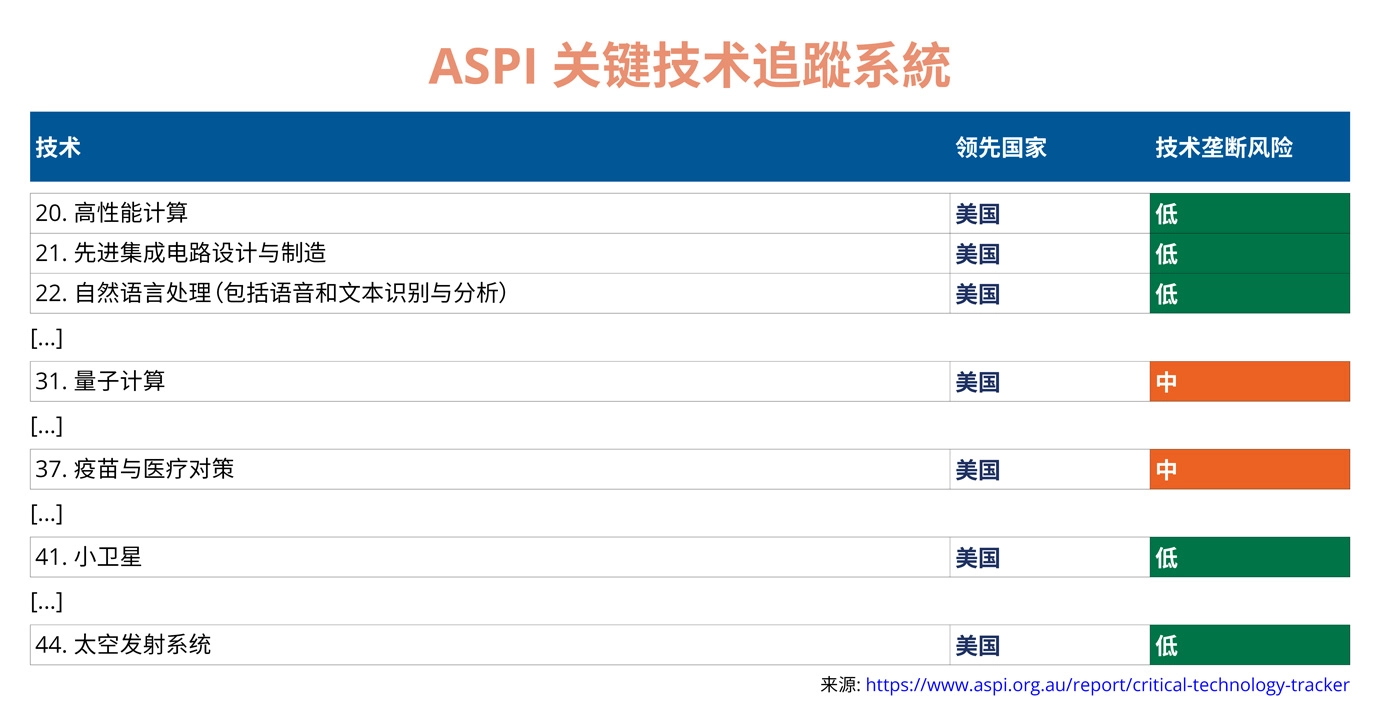Viewport: 1380px width, 721px height.
Task: Click the "[...]" placeholder below row 22
Action: [x=47, y=338]
